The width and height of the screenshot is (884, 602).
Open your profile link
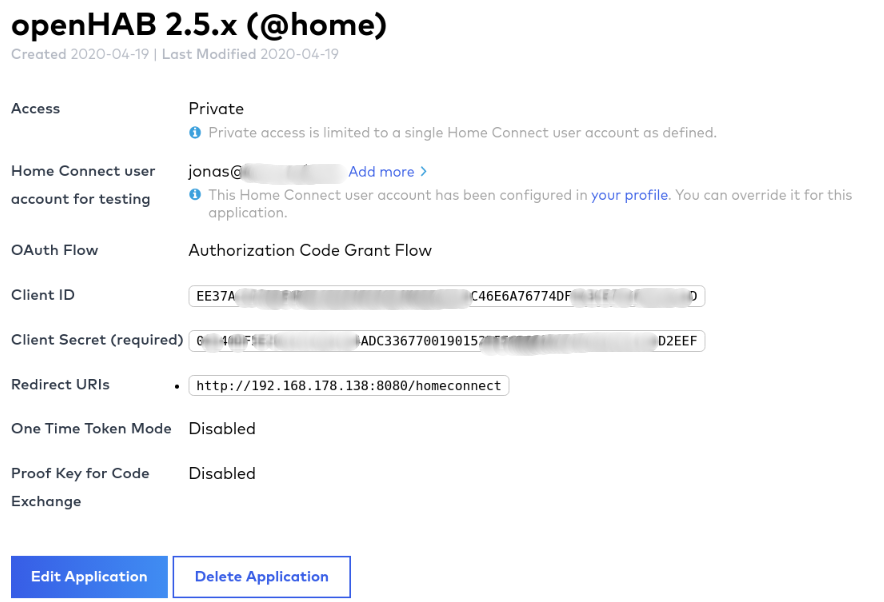coord(629,195)
